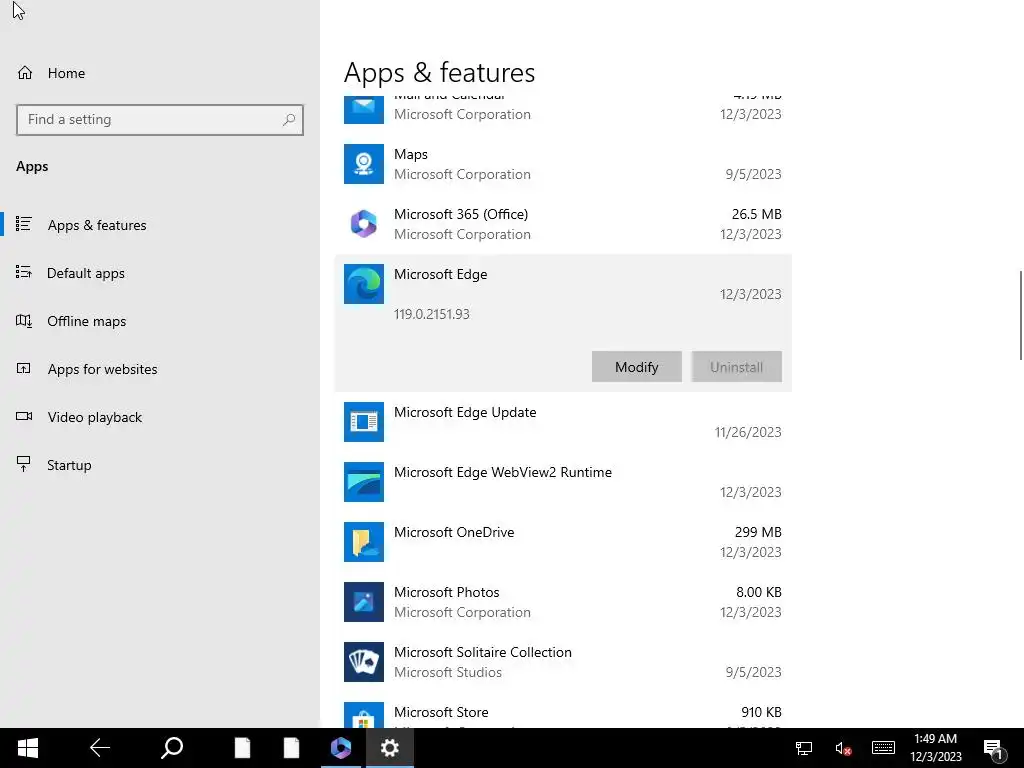
Task: Click the Settings gear in the taskbar
Action: 390,748
